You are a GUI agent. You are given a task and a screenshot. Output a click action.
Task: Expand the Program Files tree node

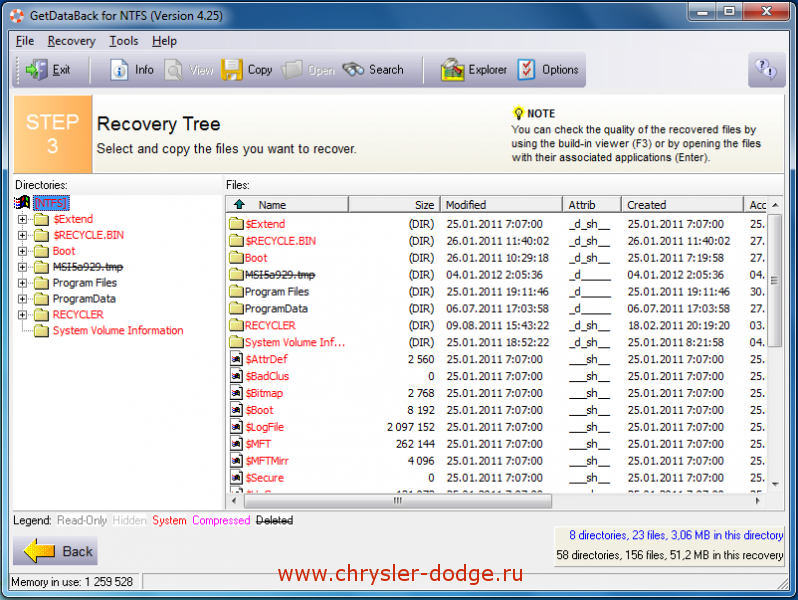pyautogui.click(x=22, y=282)
